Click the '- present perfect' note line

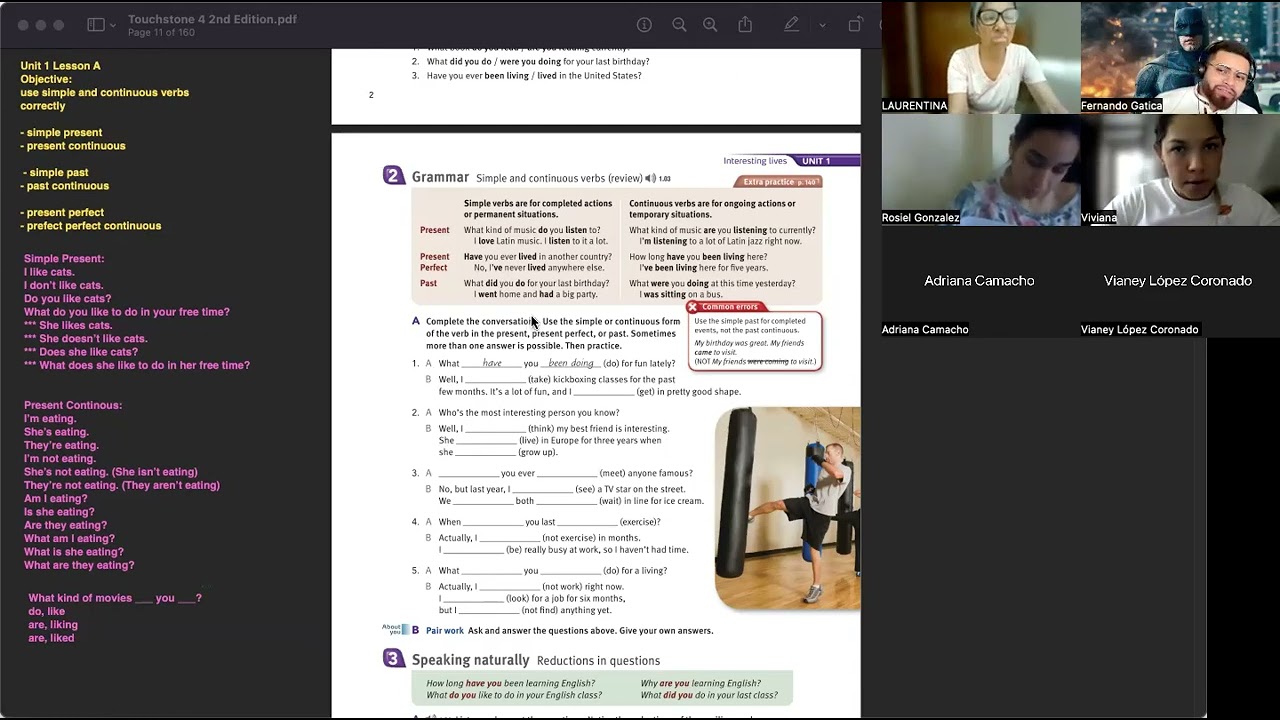click(x=62, y=212)
